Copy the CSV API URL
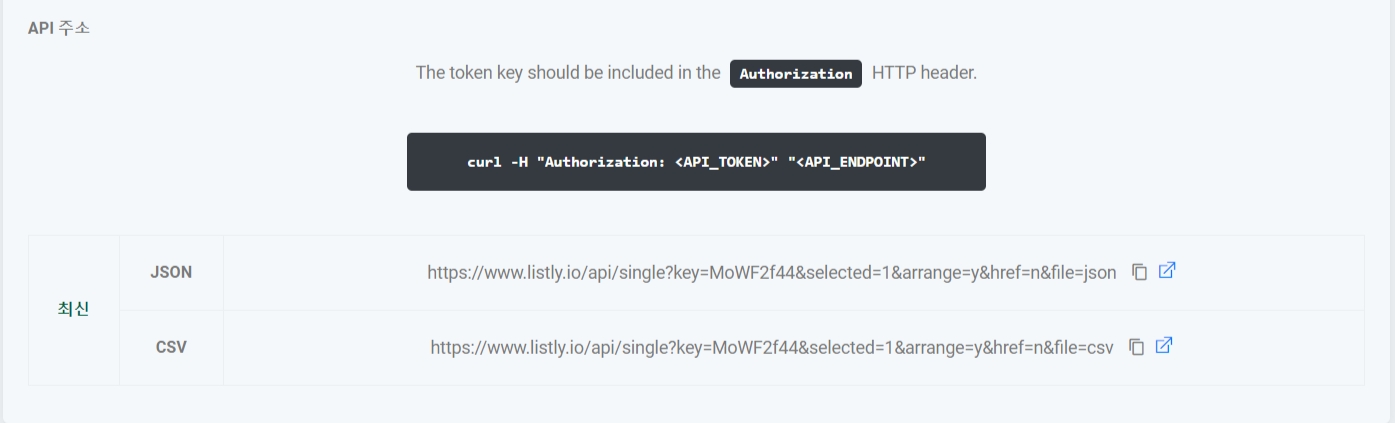Screen dimensions: 1395x423 coord(1136,347)
